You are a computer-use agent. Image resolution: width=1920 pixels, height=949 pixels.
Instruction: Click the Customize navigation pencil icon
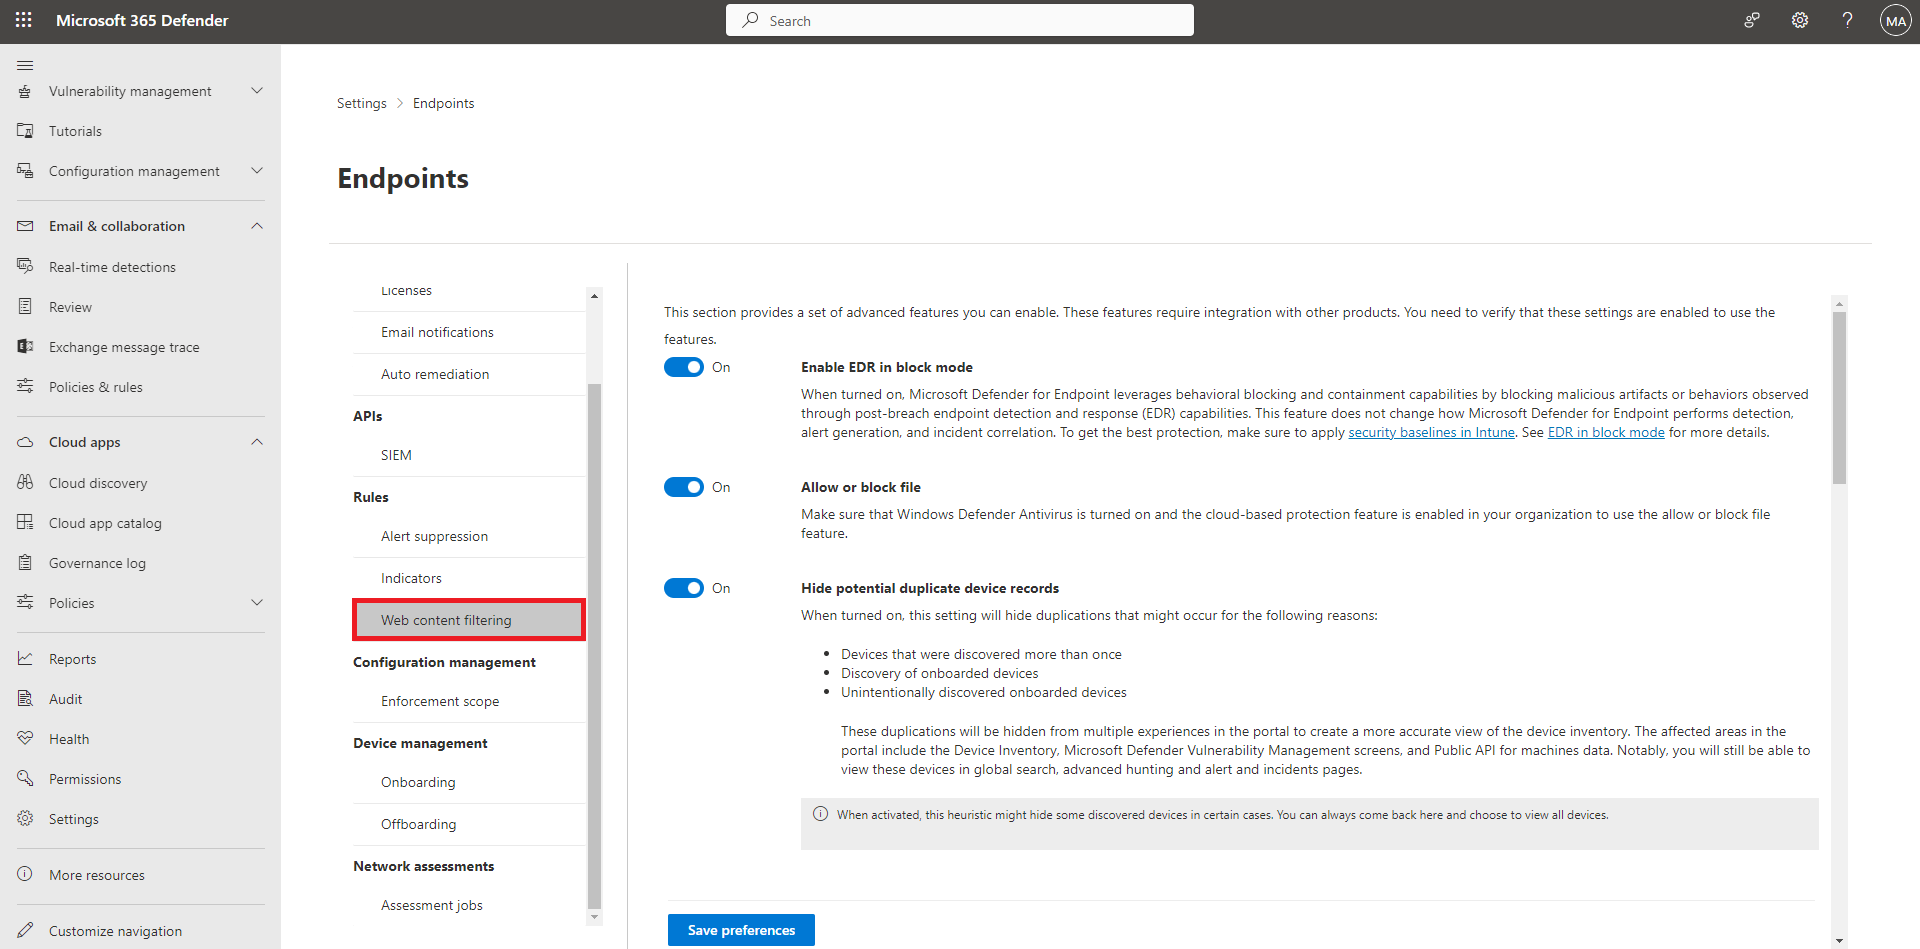(25, 930)
